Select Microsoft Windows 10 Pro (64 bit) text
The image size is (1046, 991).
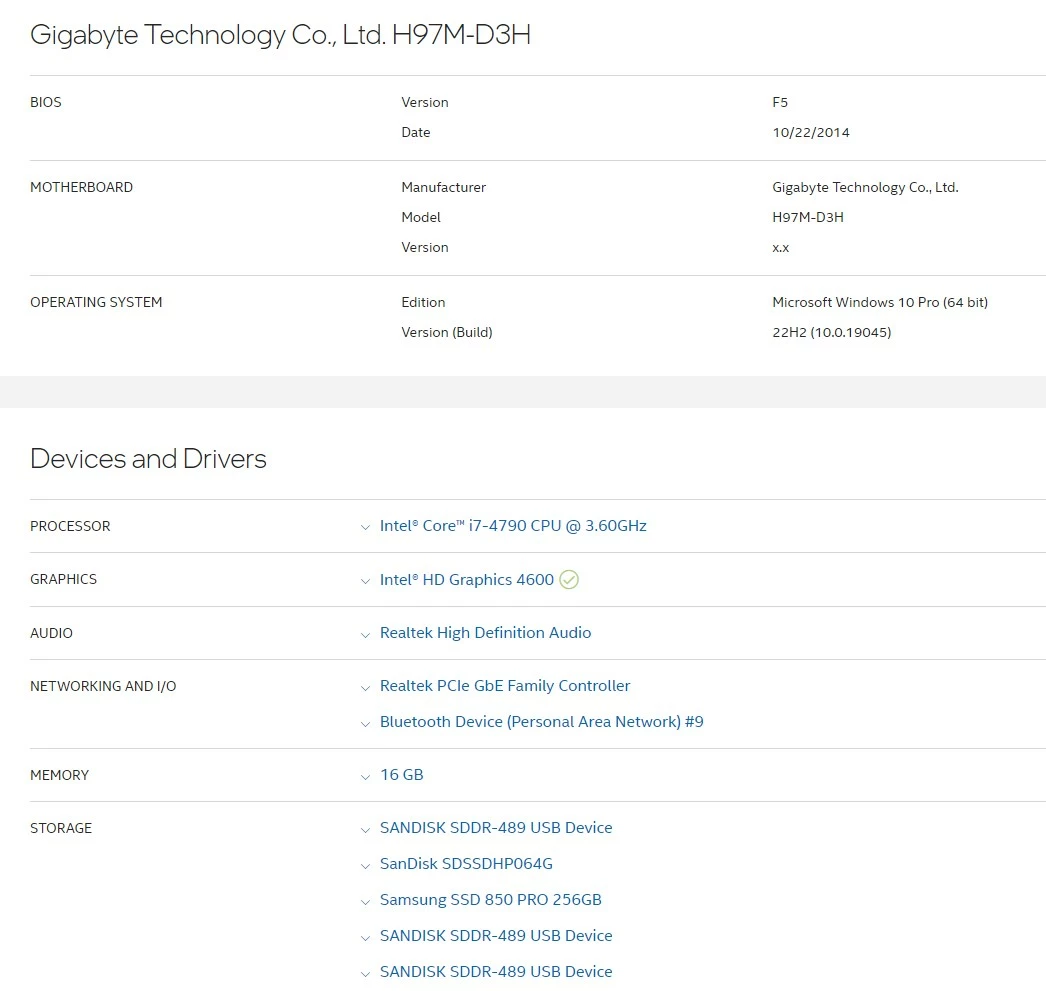880,302
